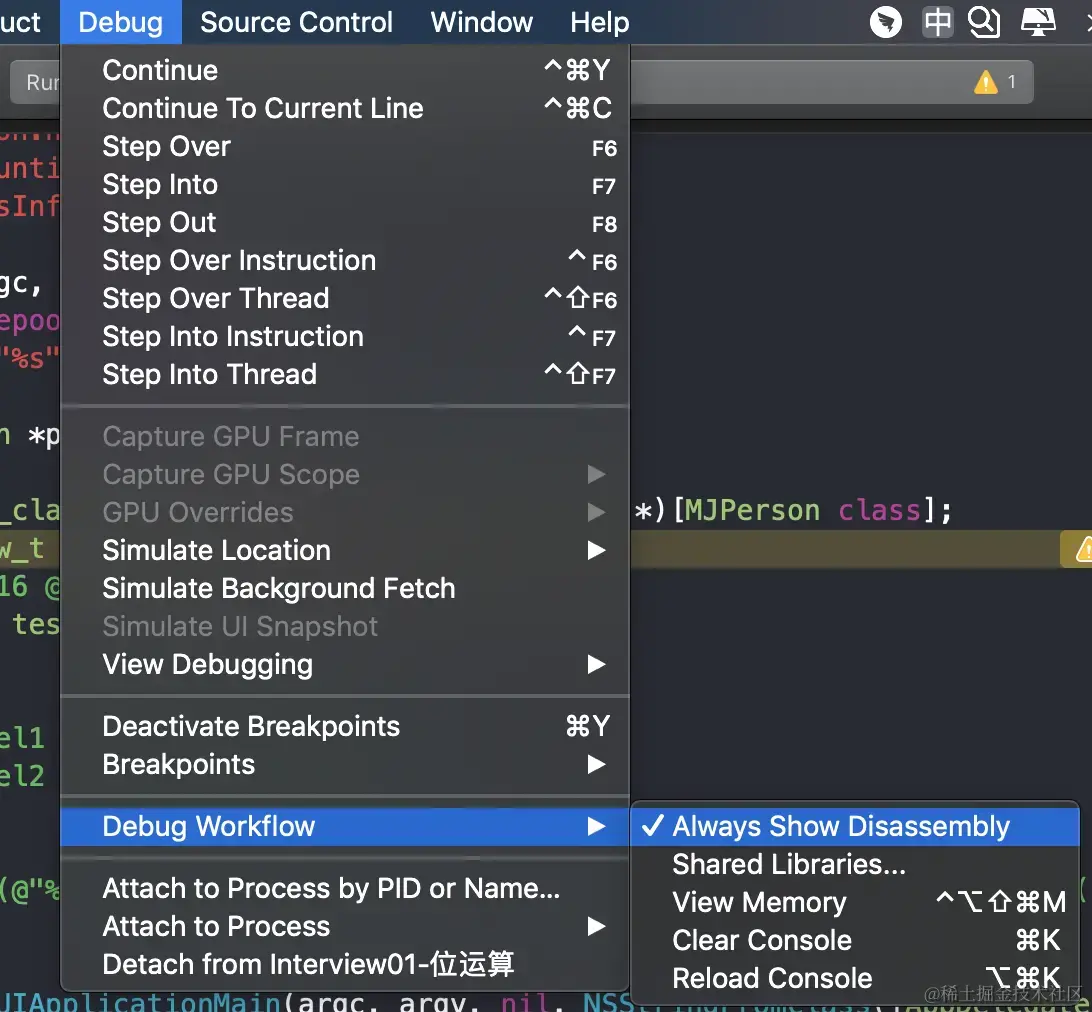This screenshot has width=1092, height=1012.
Task: Select Step Into Instruction
Action: tap(345, 336)
